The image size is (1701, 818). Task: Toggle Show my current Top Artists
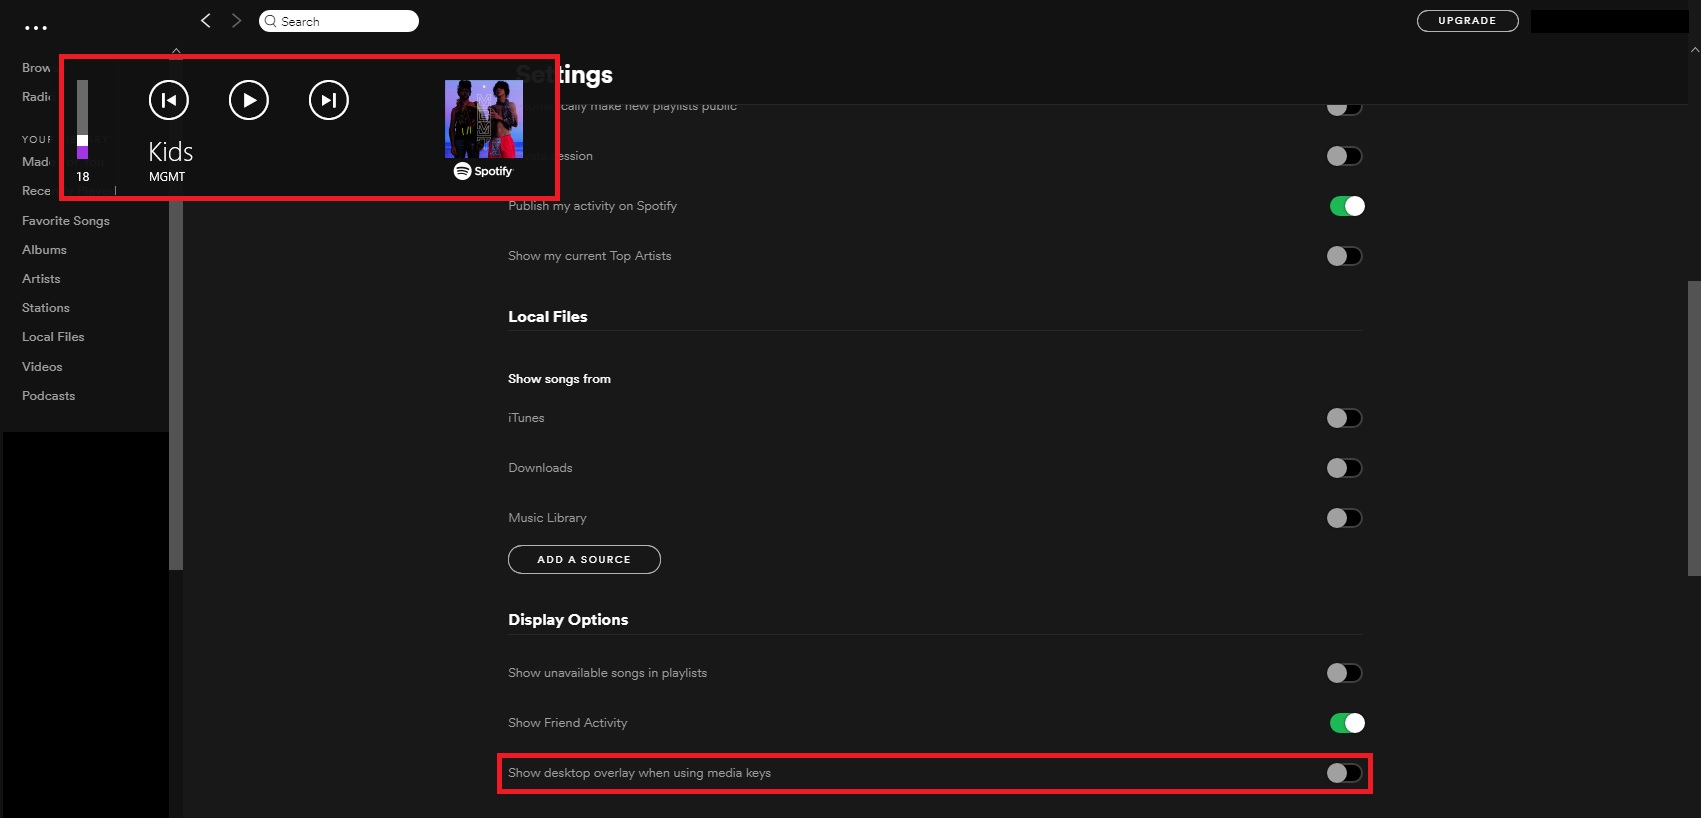tap(1344, 256)
